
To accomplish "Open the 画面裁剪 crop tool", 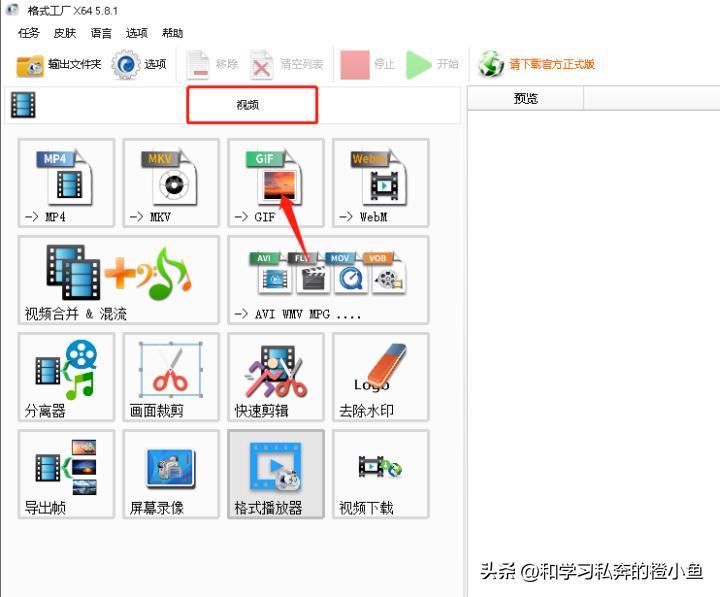I will coord(171,377).
